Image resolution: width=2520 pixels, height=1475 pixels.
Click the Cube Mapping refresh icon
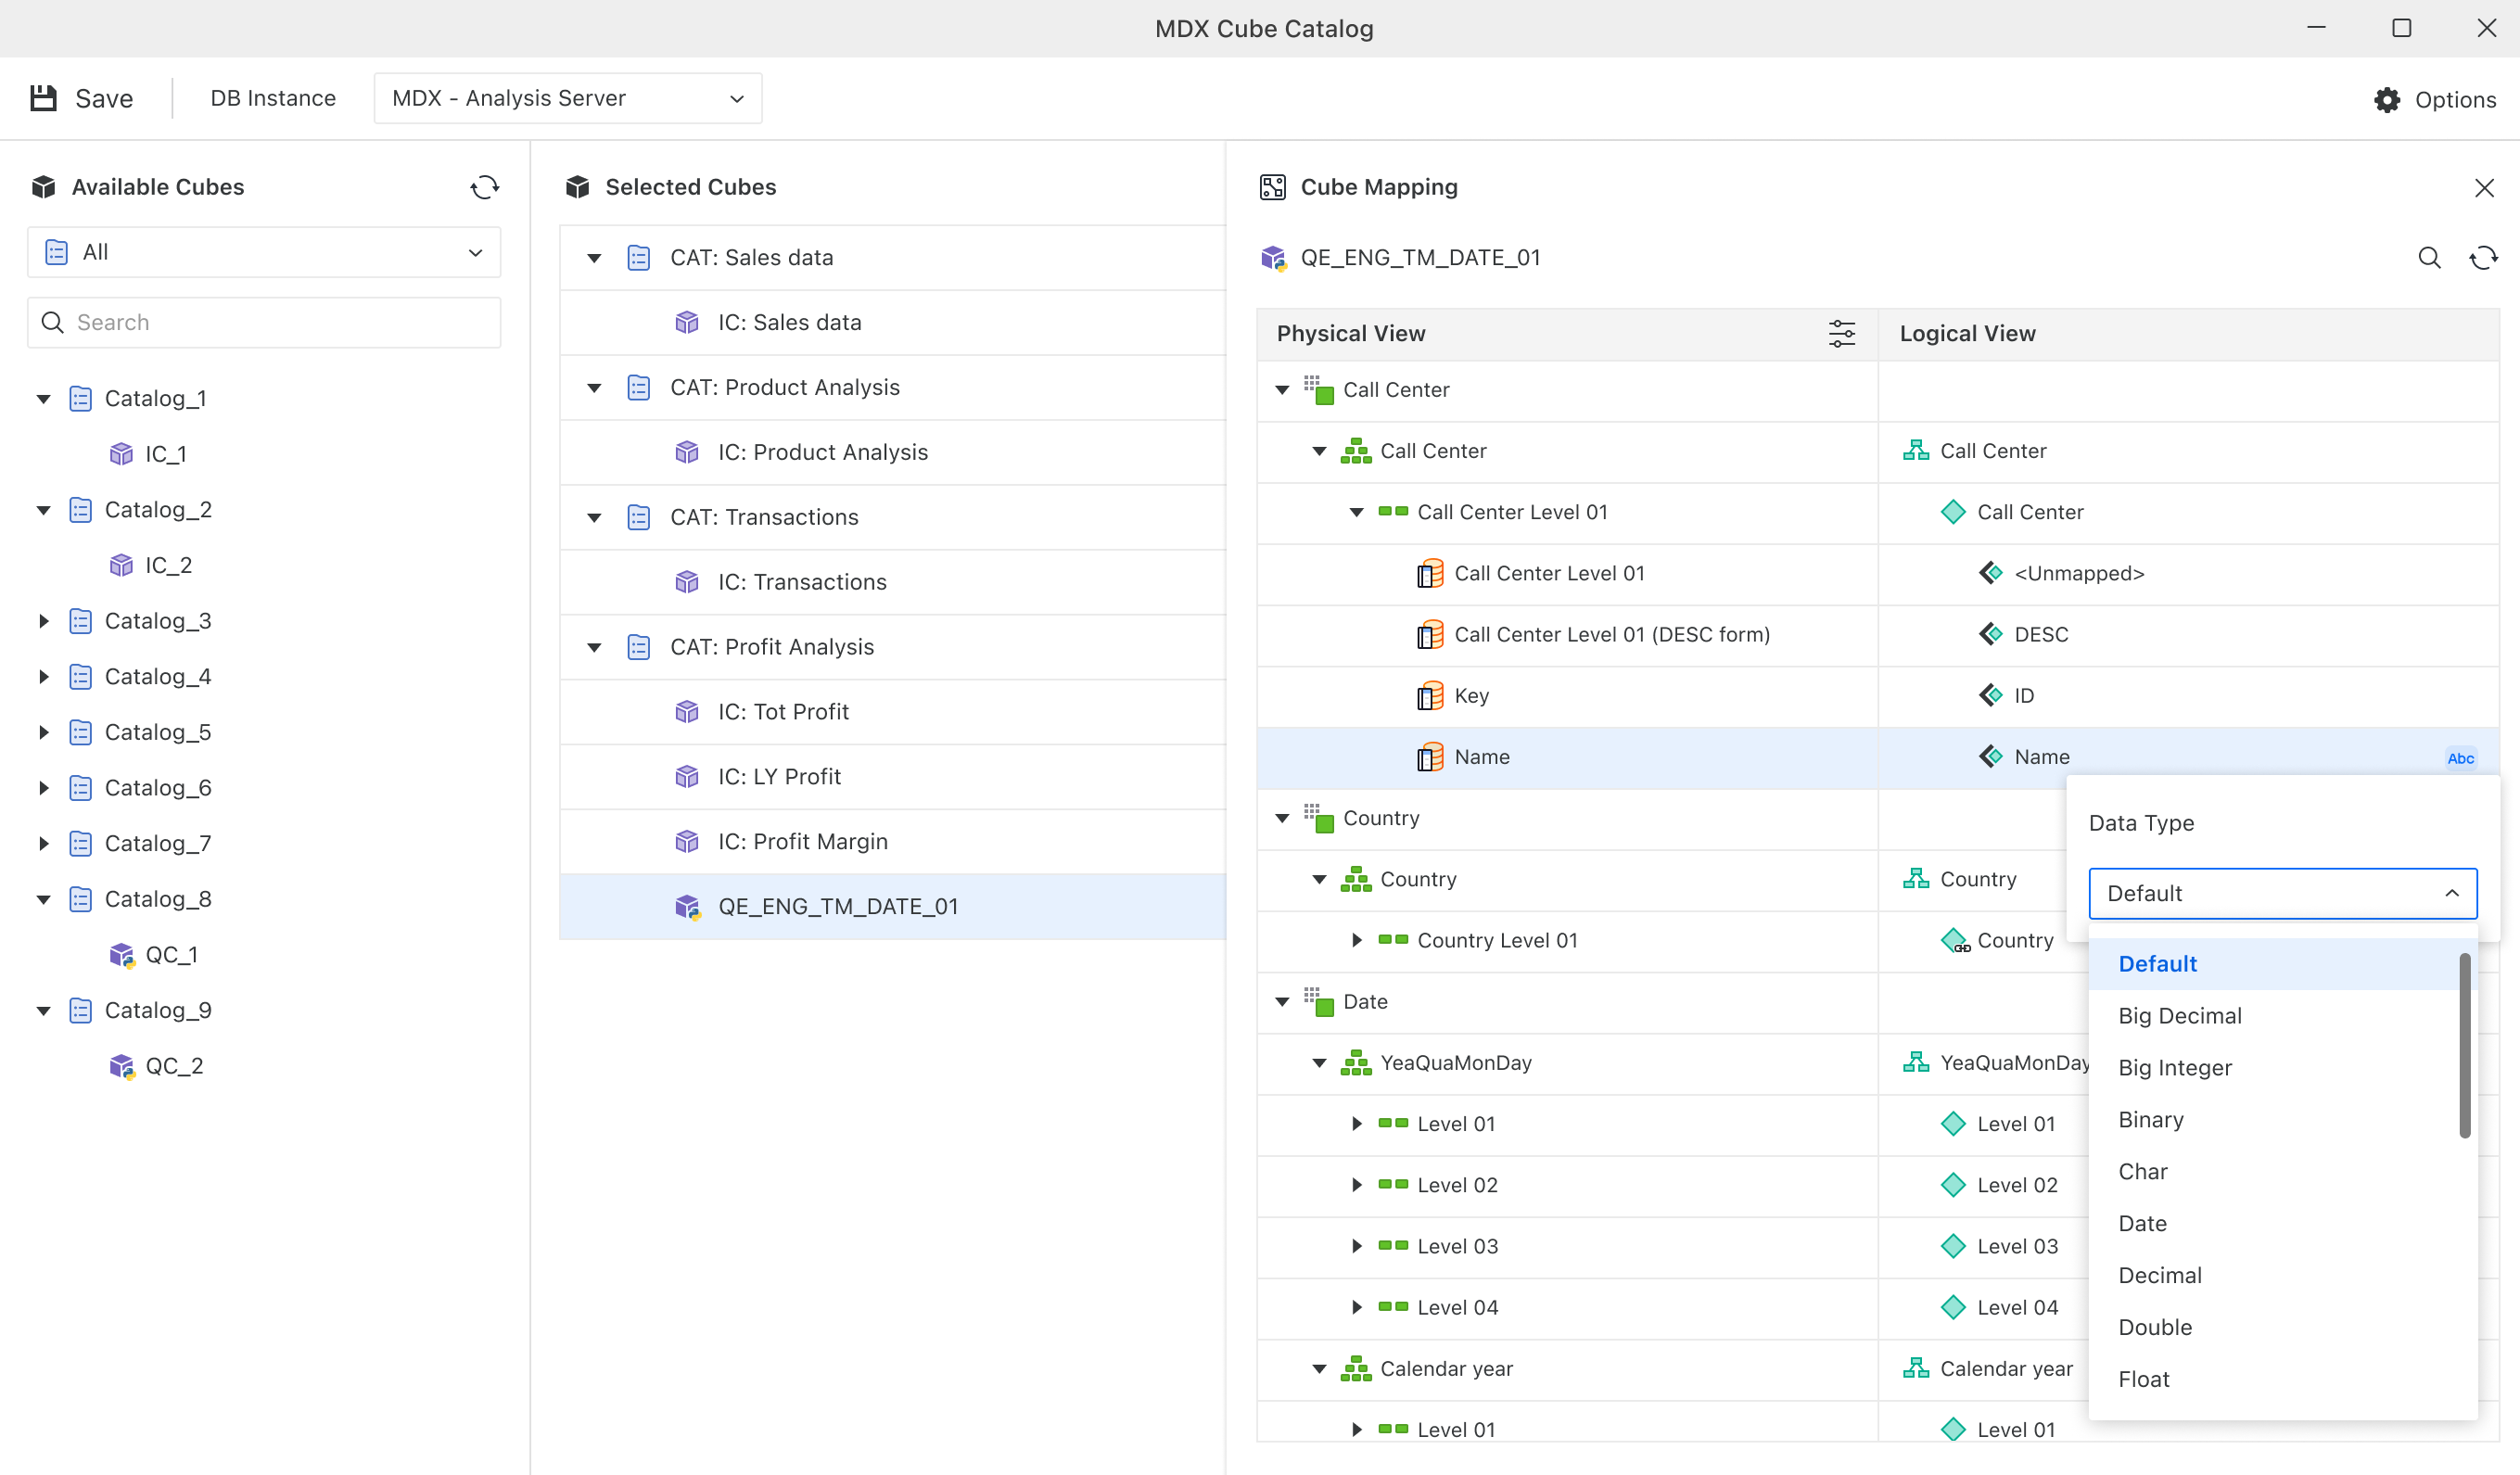tap(2483, 258)
